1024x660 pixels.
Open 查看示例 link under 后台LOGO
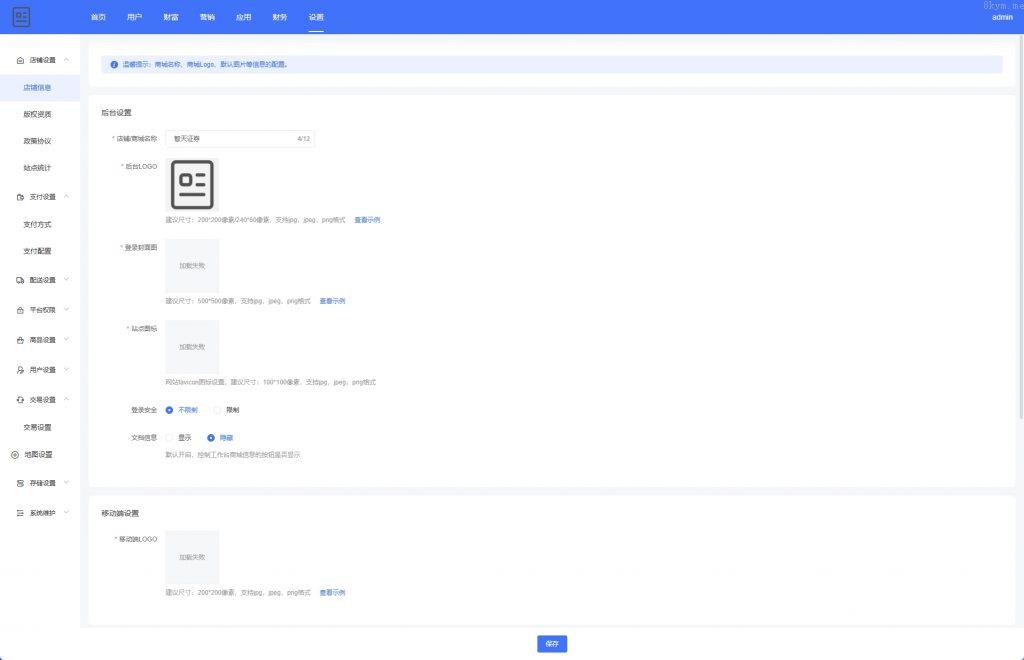(367, 220)
